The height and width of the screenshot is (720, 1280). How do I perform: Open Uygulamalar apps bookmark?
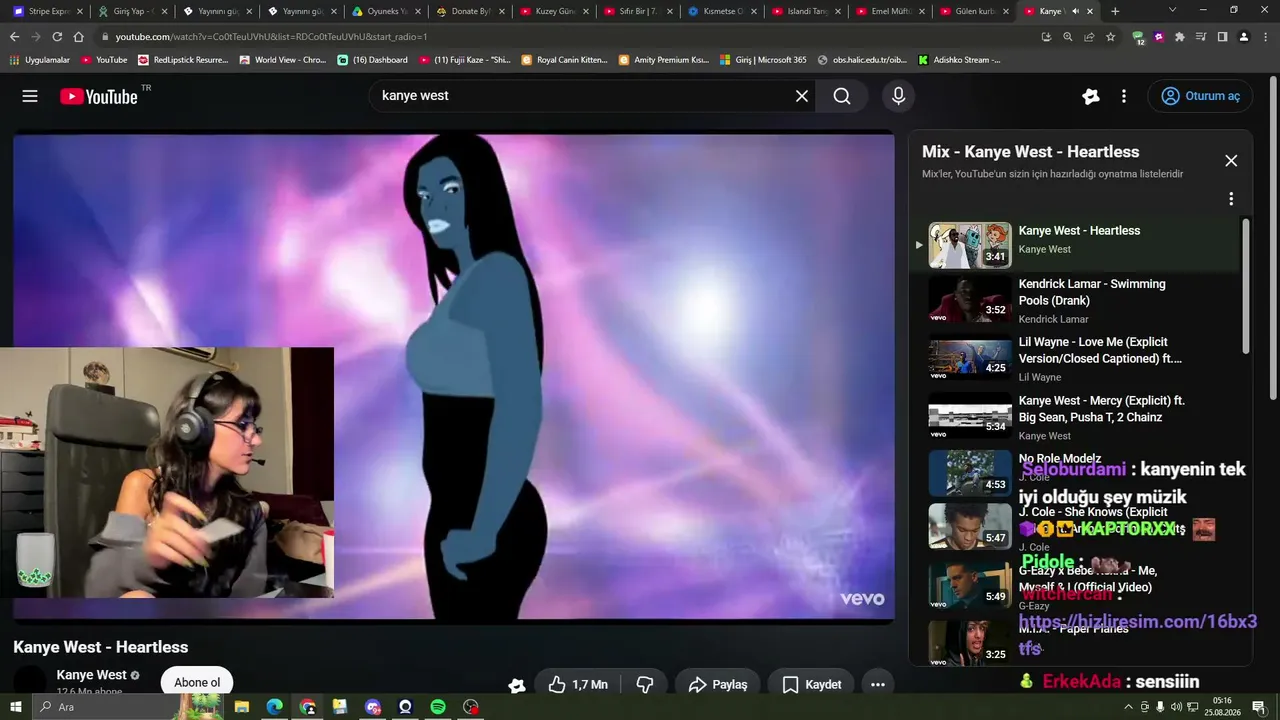[x=40, y=60]
